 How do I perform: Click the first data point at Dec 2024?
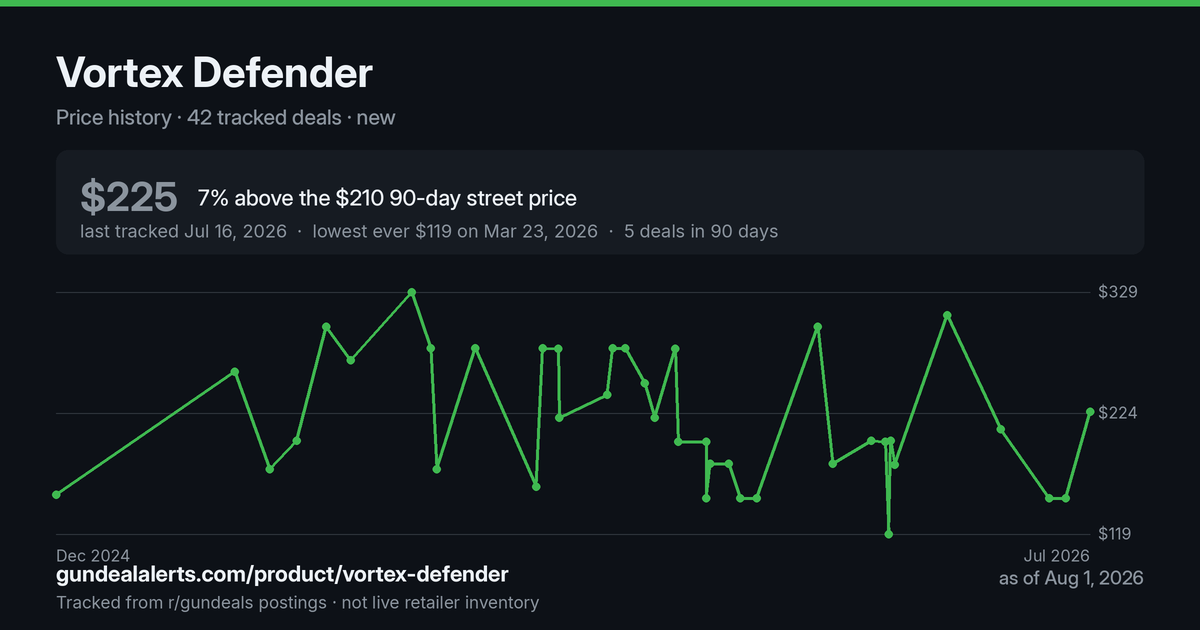coord(56,494)
